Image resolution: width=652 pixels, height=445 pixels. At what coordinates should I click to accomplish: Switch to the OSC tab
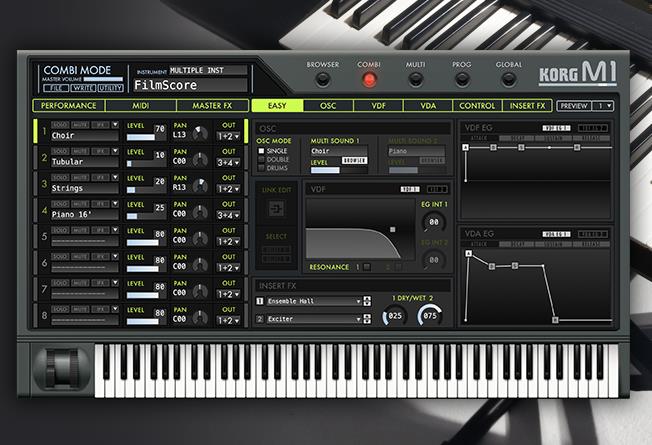coord(328,106)
